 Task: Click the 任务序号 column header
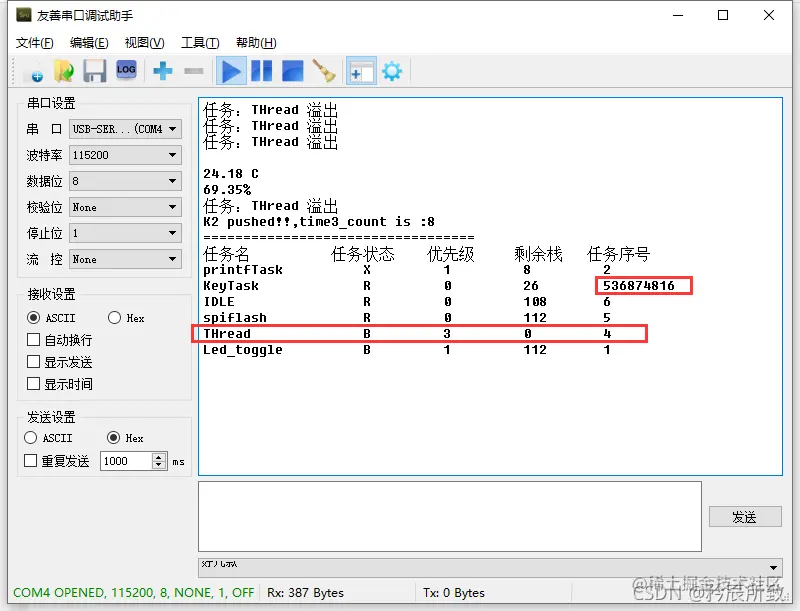coord(618,253)
